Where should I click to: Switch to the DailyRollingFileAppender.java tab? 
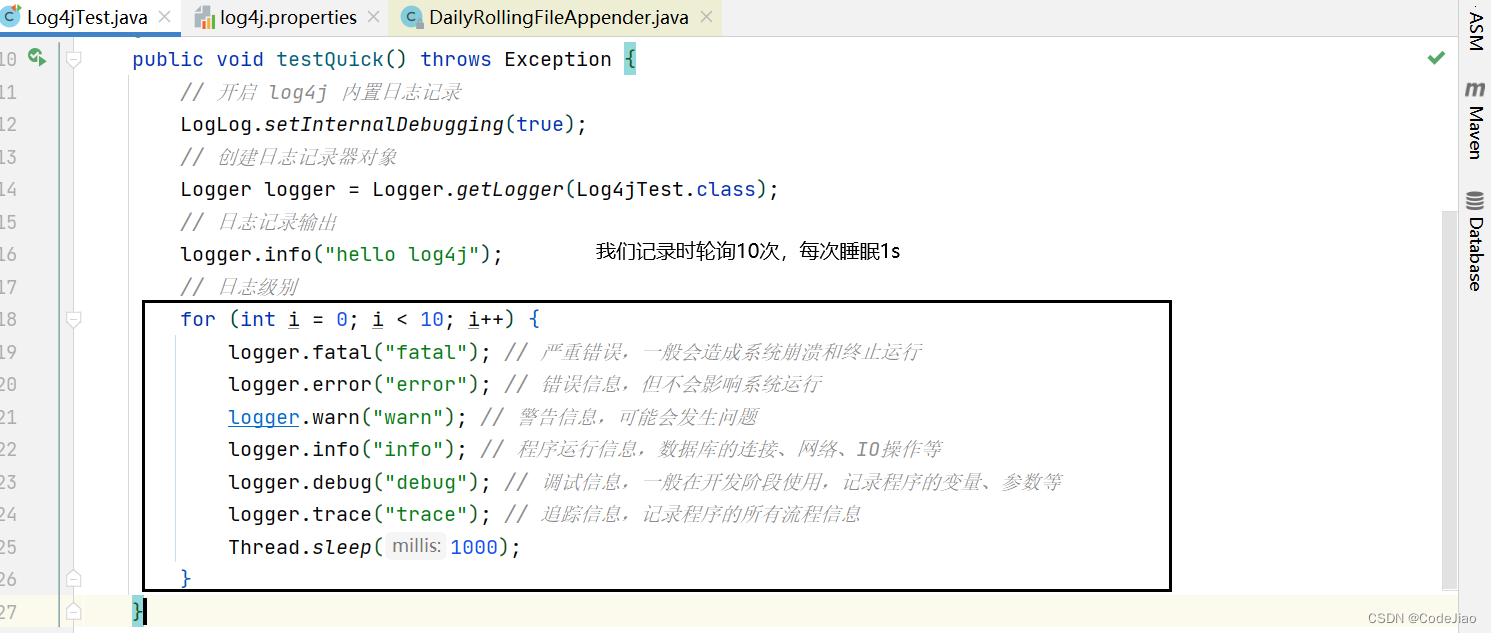click(558, 17)
